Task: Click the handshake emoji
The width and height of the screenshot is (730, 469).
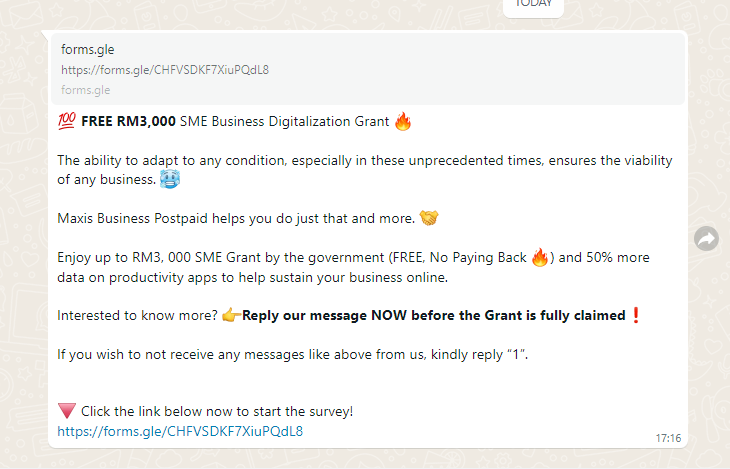Action: (x=429, y=218)
